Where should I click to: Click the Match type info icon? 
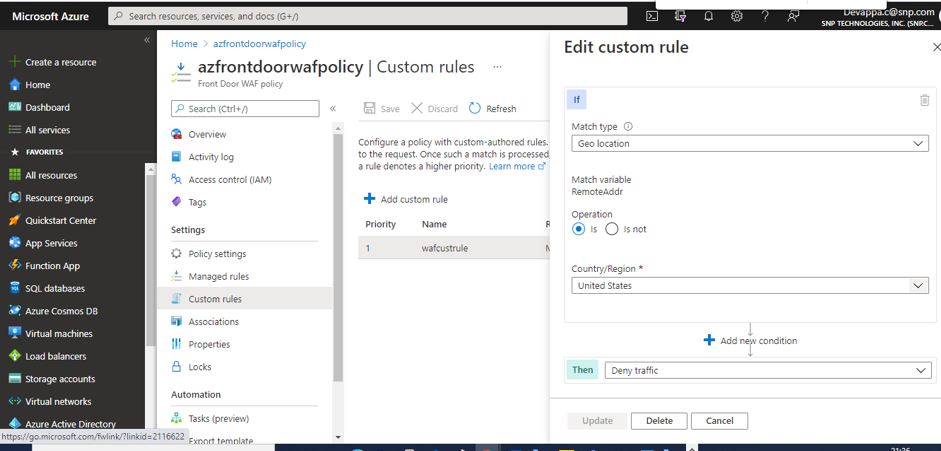[628, 127]
